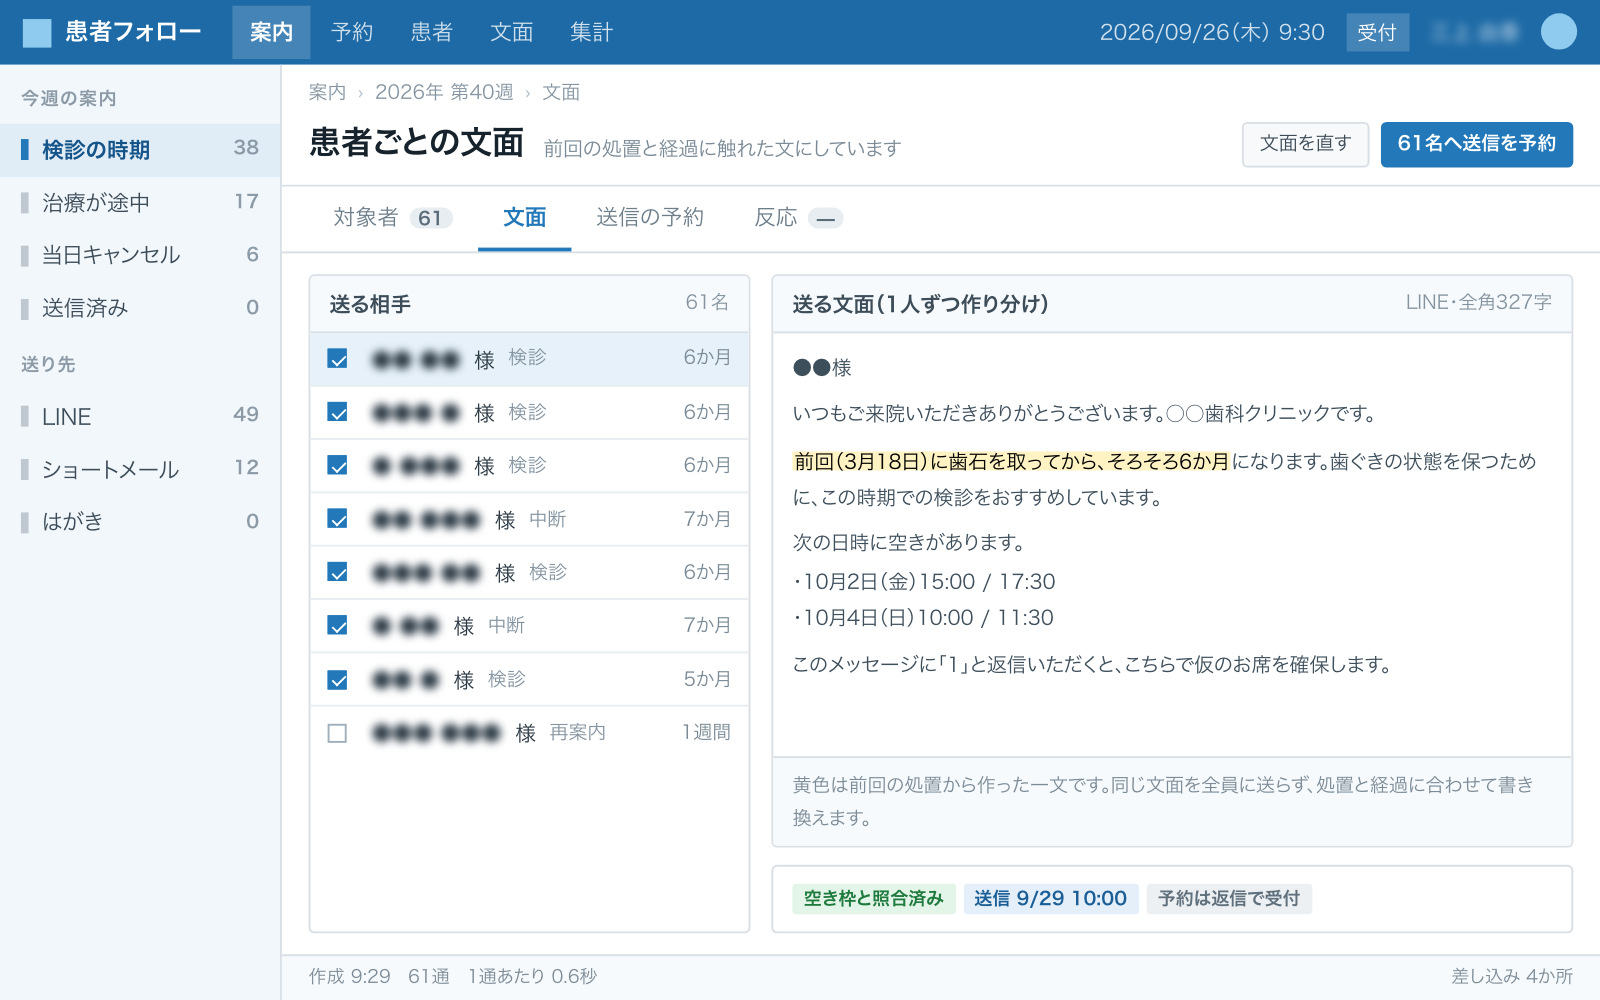Viewport: 1600px width, 1000px height.
Task: Click the 予約は返信で受付 tag
Action: (1229, 898)
